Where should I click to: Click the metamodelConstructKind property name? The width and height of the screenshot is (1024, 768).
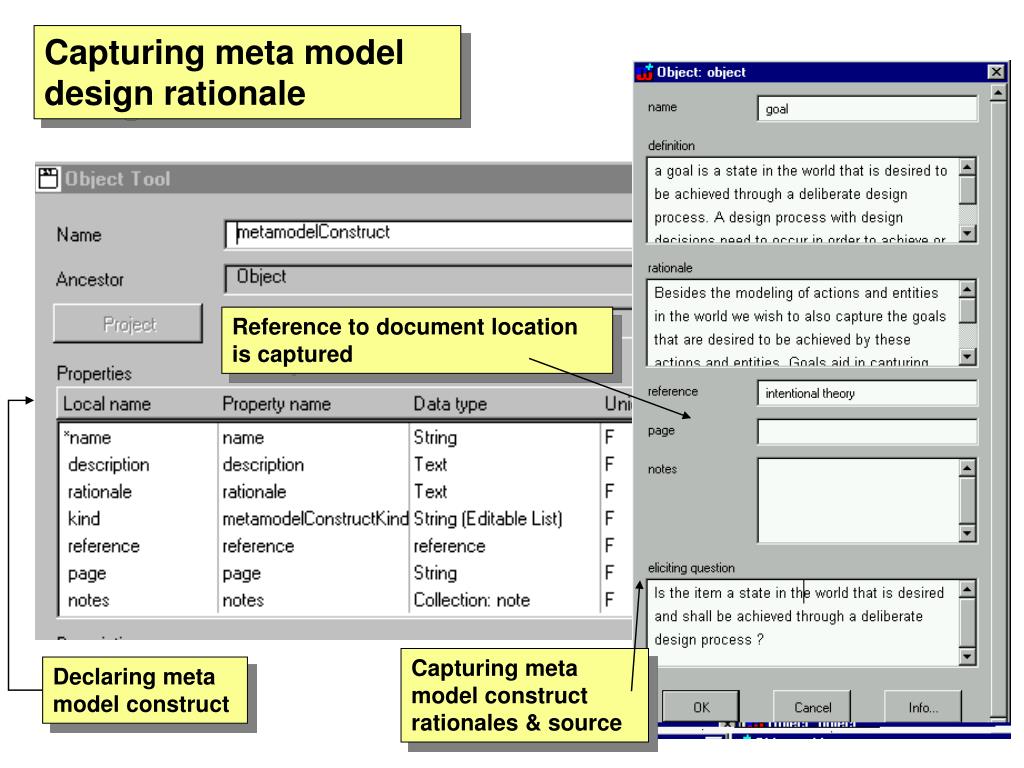point(315,519)
